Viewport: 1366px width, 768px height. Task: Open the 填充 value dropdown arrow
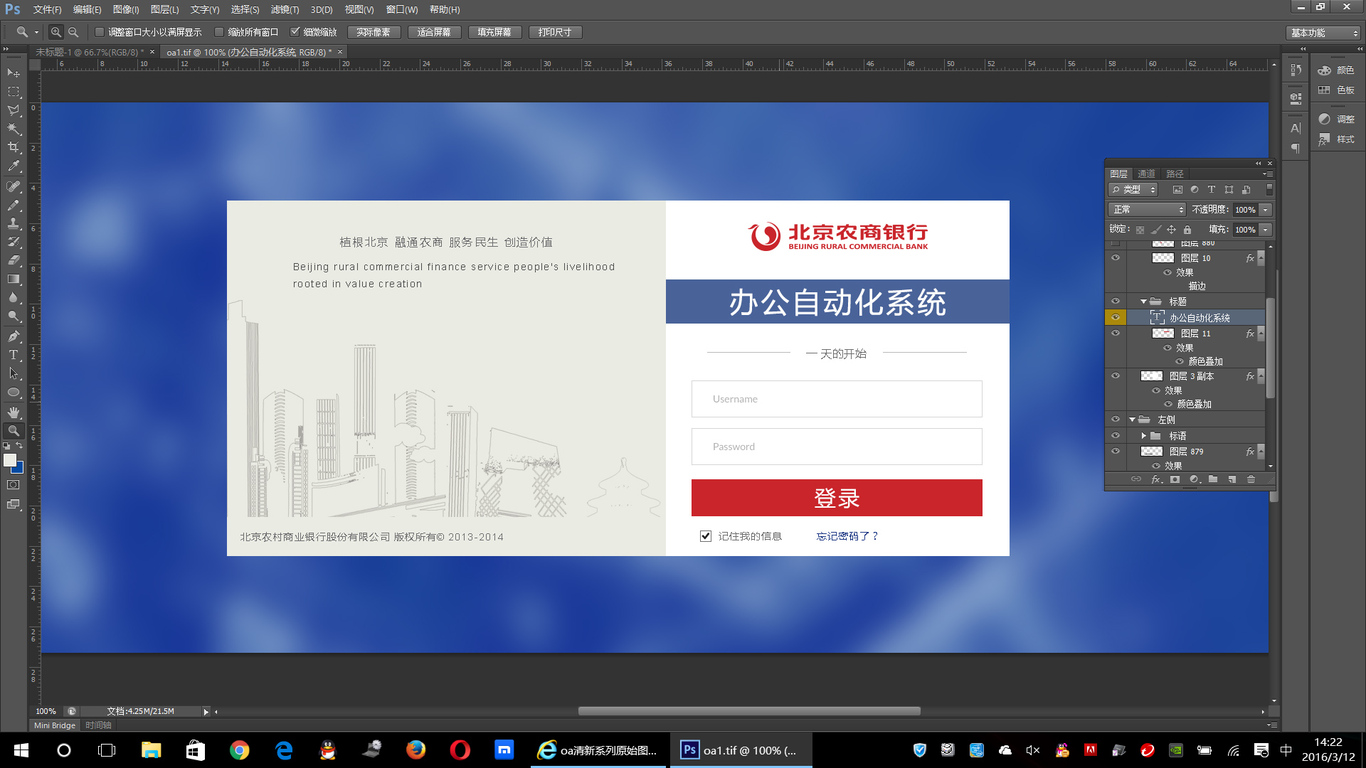coord(1266,230)
